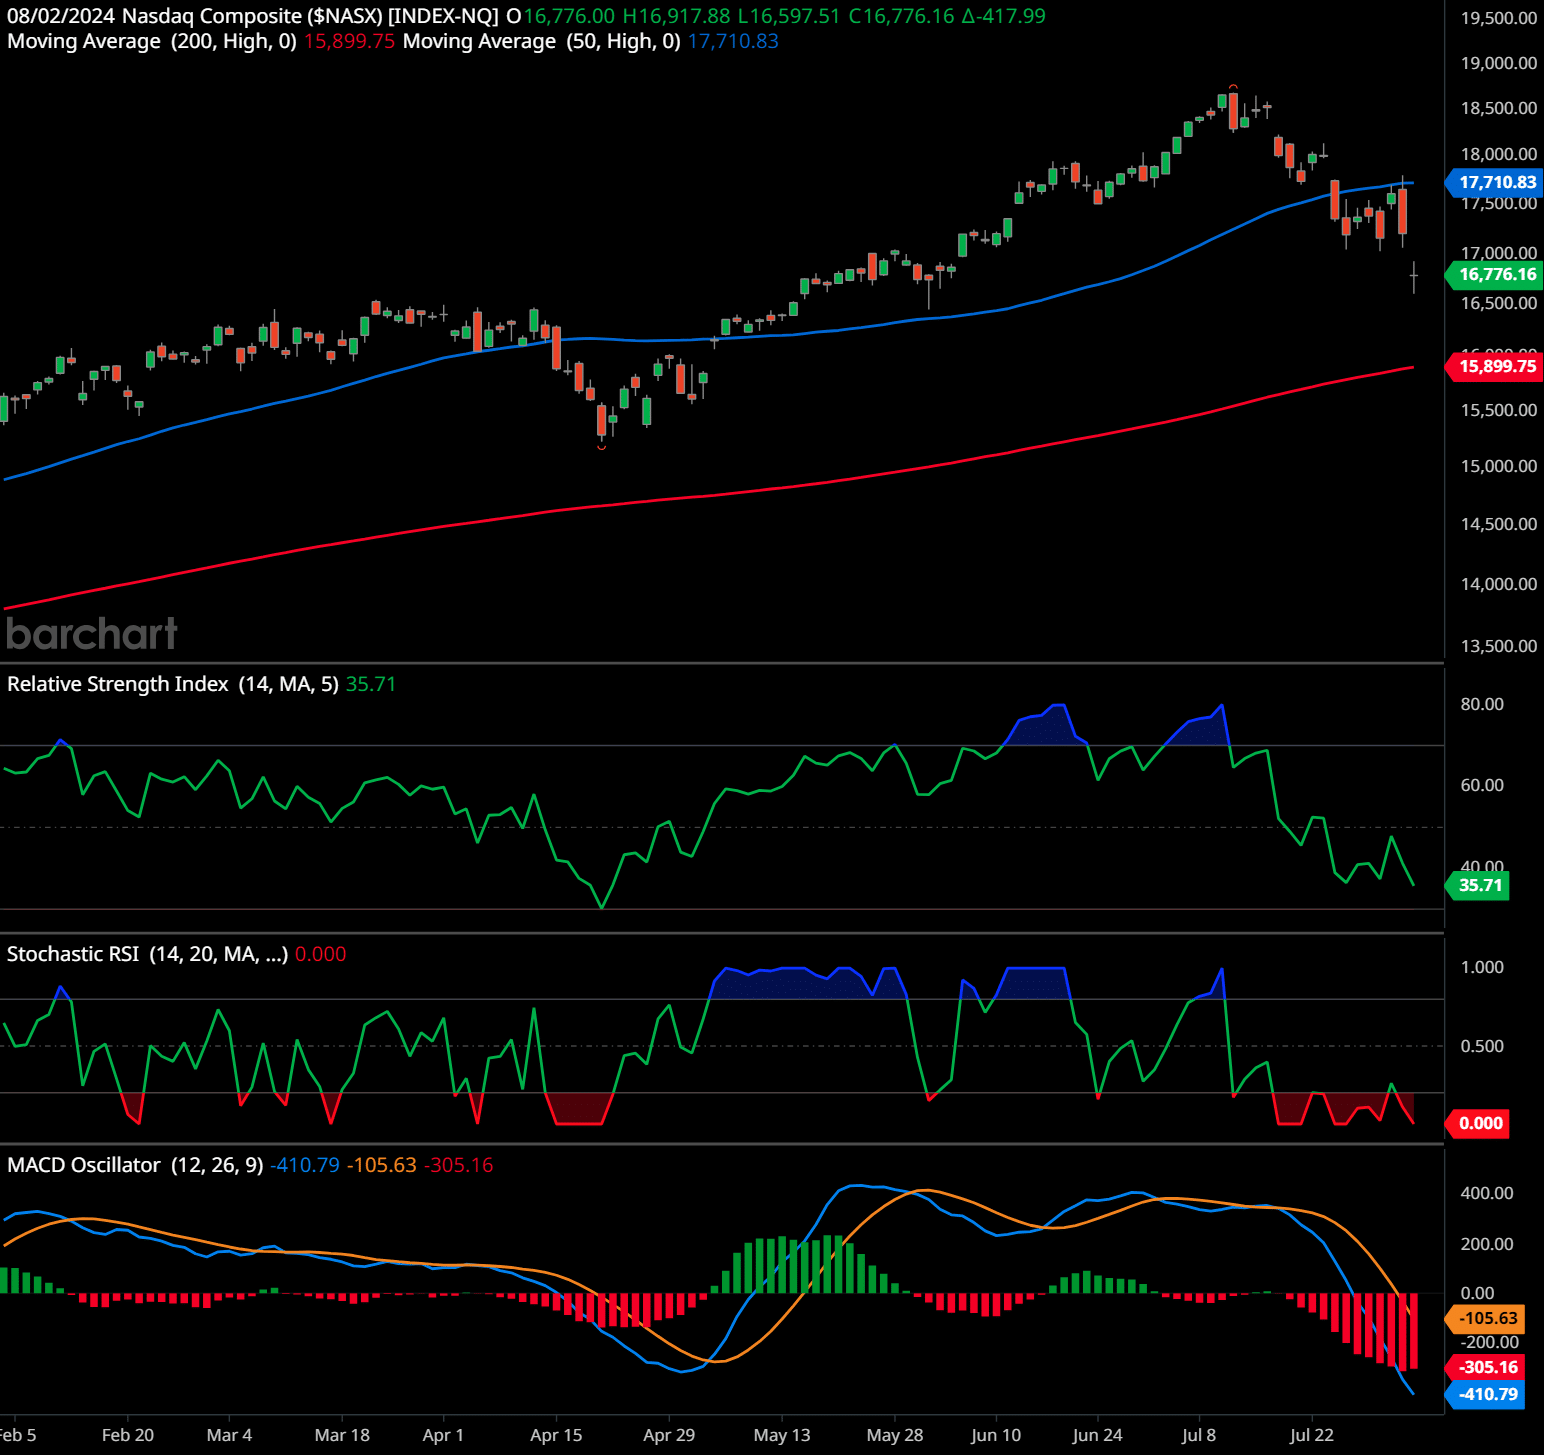Click the Mar 18 date axis label
The image size is (1544, 1455).
342,1435
